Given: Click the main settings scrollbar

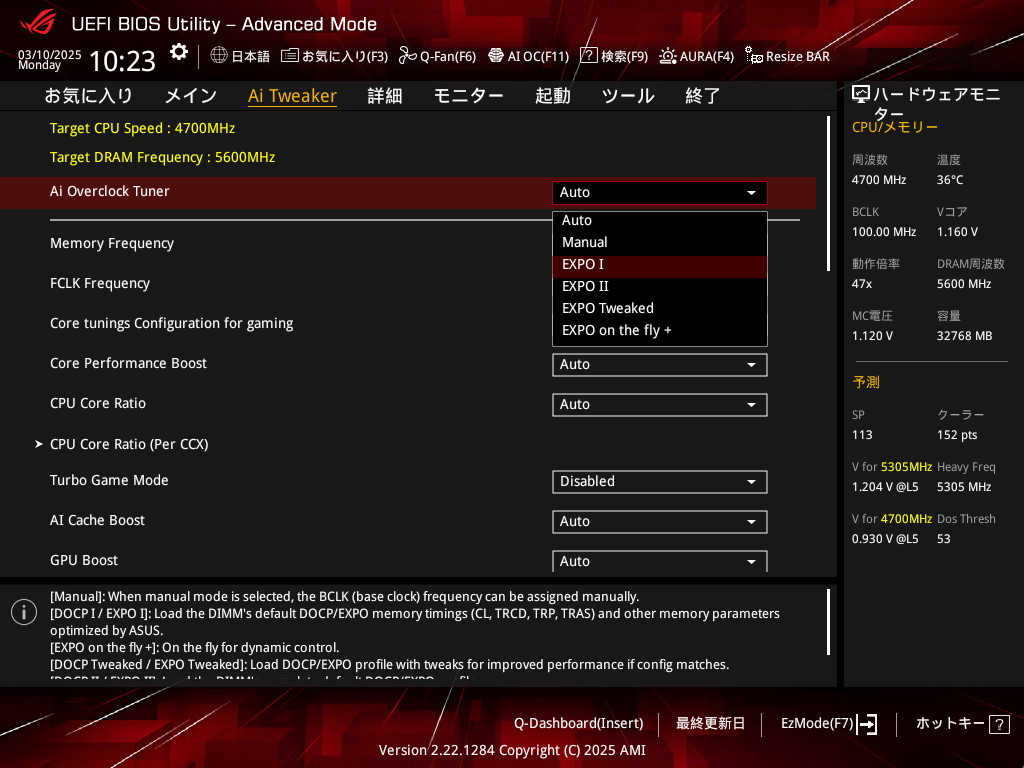Looking at the screenshot, I should (828, 193).
